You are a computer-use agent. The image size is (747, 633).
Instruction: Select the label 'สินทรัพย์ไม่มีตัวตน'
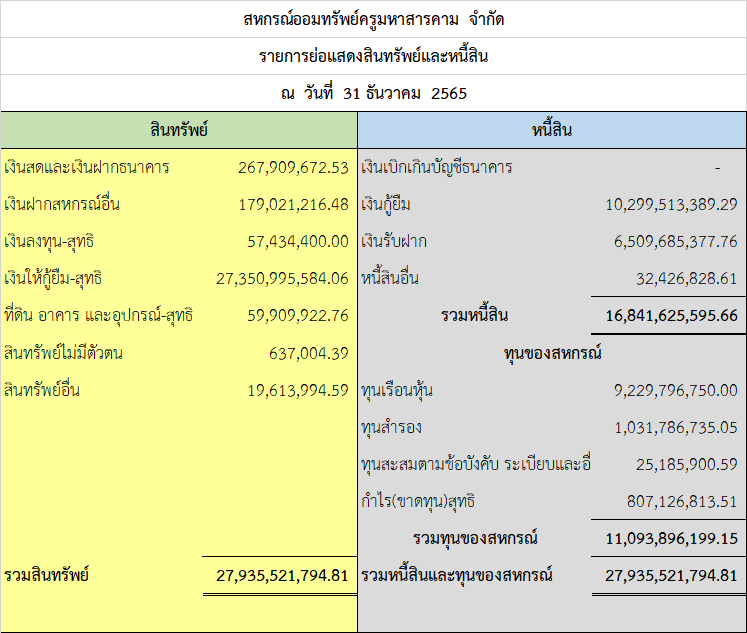tap(63, 353)
